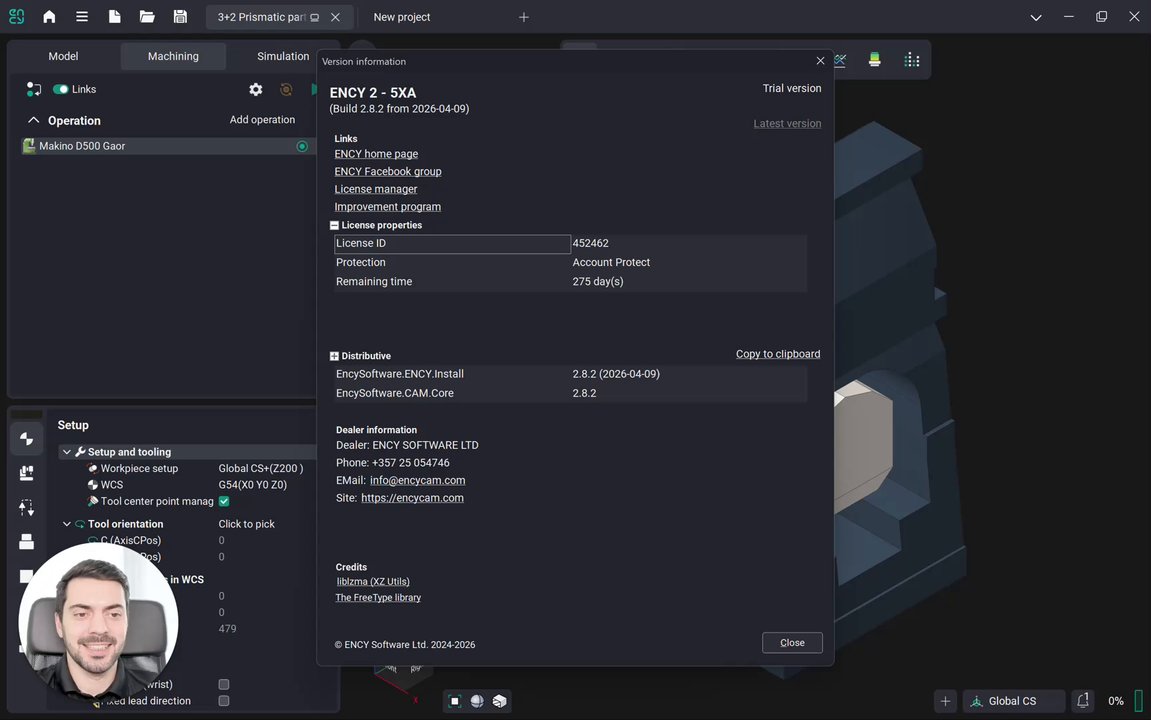This screenshot has height=720, width=1151.
Task: Click the fit view square icon below viewport
Action: point(454,701)
